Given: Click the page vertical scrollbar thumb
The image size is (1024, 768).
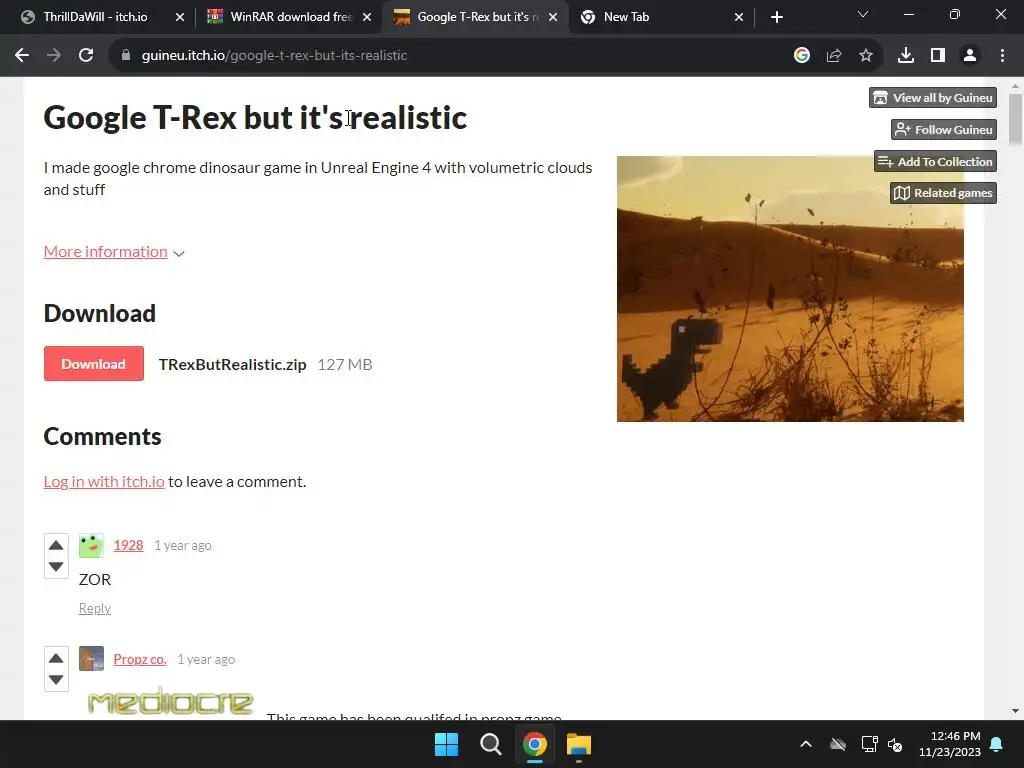Looking at the screenshot, I should (x=1015, y=120).
